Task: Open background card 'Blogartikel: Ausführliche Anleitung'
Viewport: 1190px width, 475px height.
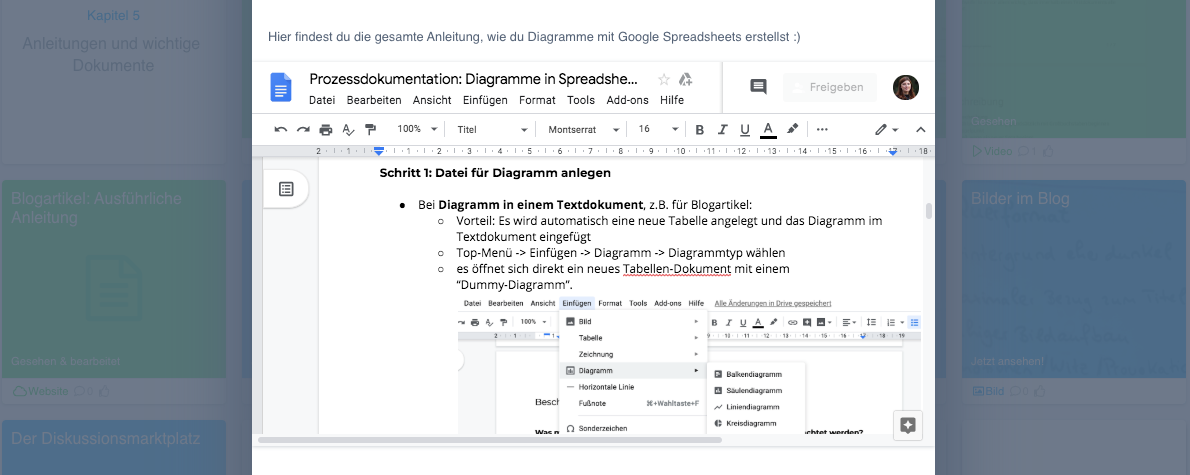Action: tap(114, 278)
